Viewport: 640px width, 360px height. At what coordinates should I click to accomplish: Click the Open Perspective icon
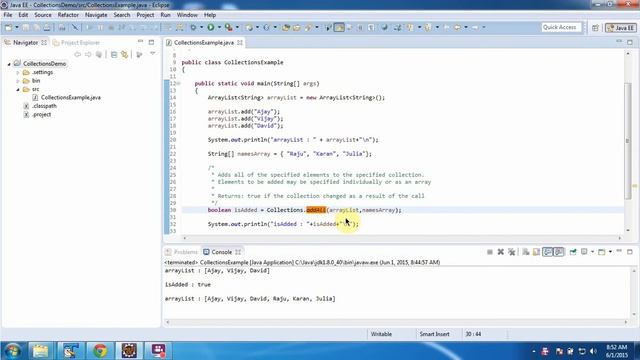[x=595, y=28]
